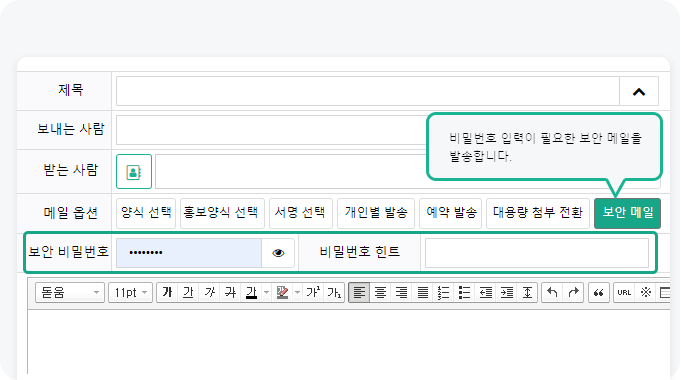Click the 메일 옵션 label

70,213
